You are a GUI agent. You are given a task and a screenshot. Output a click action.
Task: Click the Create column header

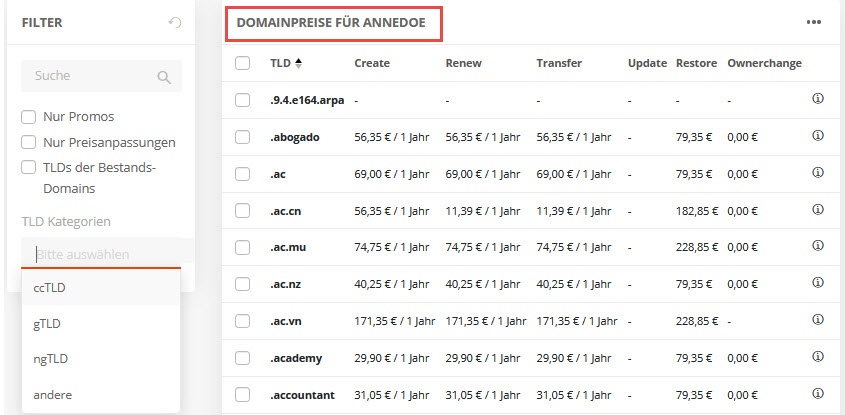(x=372, y=63)
